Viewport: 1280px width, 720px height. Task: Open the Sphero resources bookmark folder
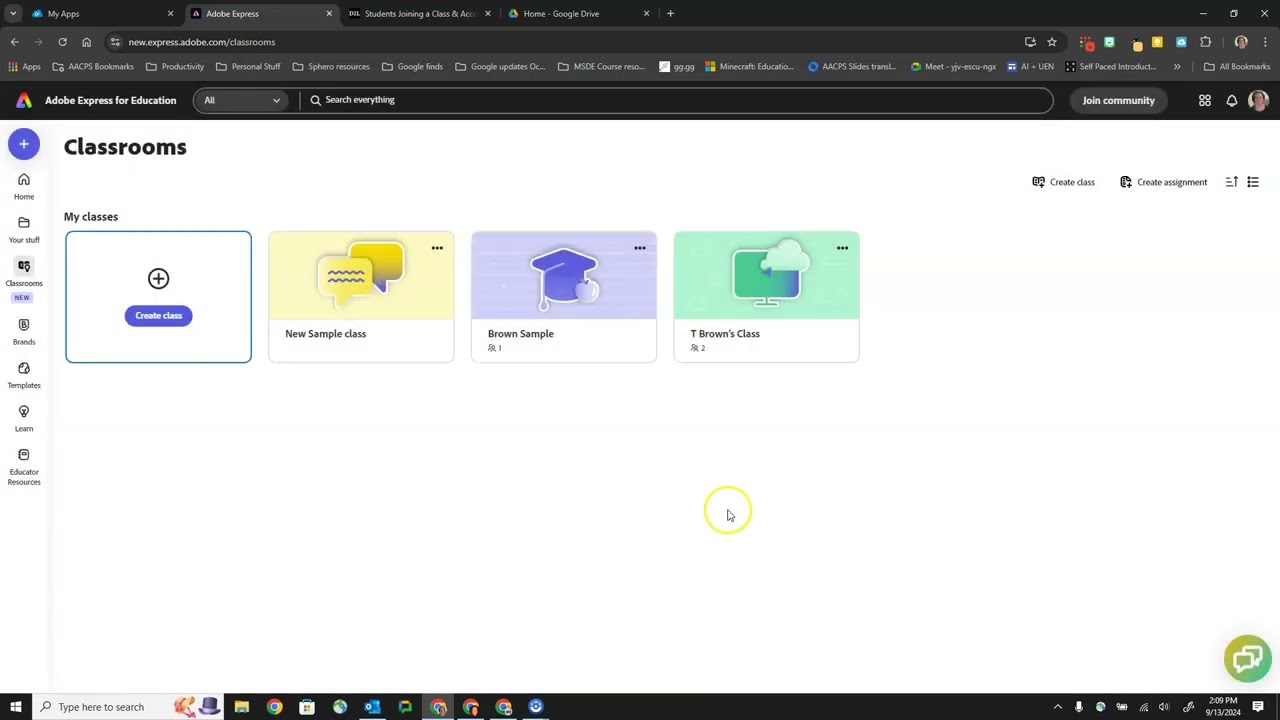click(x=331, y=67)
